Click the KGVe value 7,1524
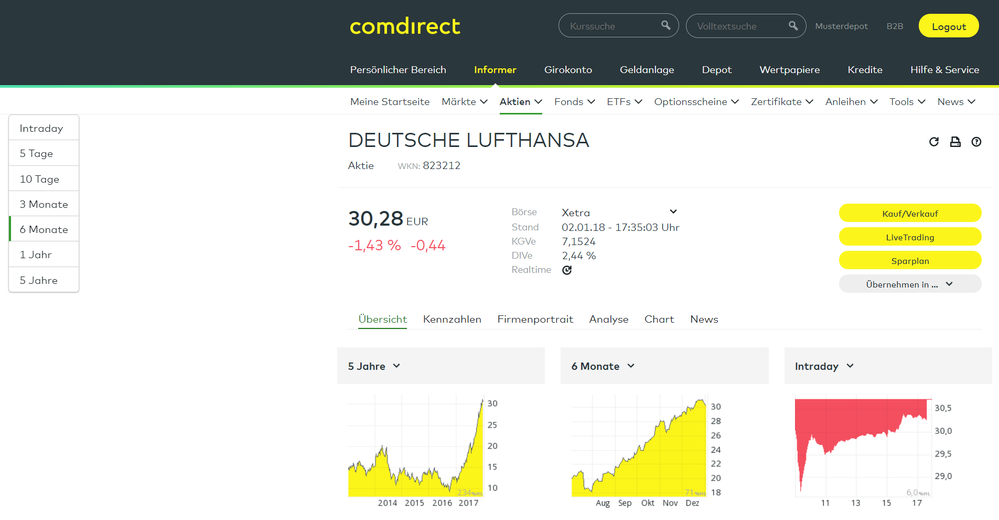The image size is (999, 520). coord(579,242)
